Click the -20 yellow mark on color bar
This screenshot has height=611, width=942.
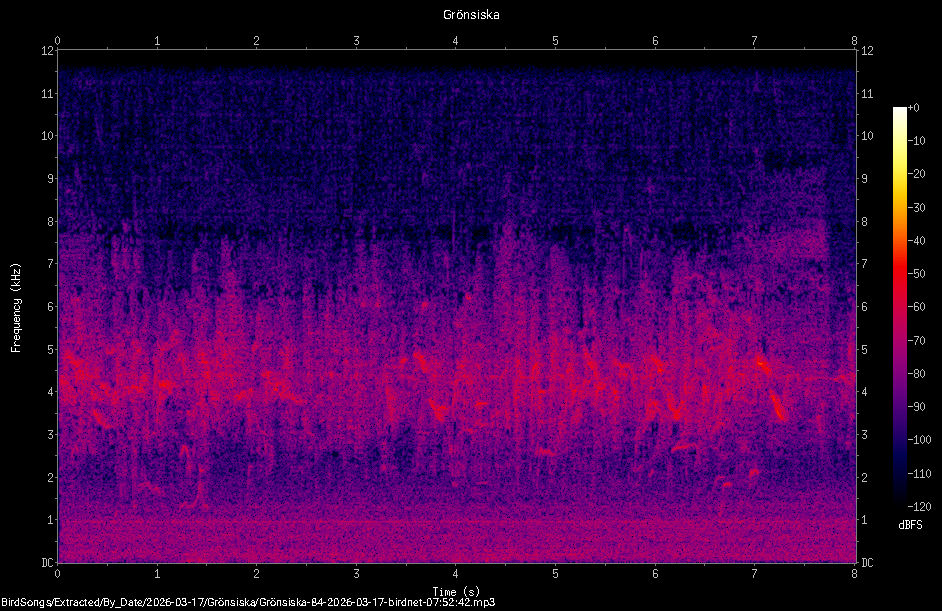916,174
